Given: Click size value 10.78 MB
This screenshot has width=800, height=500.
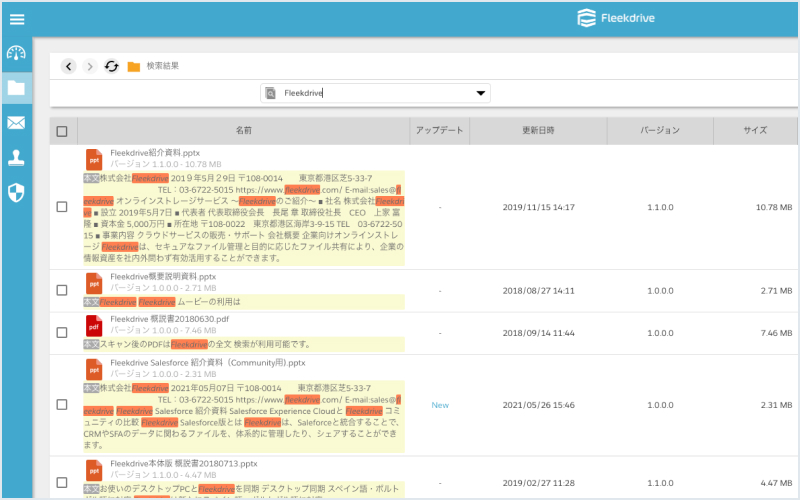Looking at the screenshot, I should (x=774, y=207).
